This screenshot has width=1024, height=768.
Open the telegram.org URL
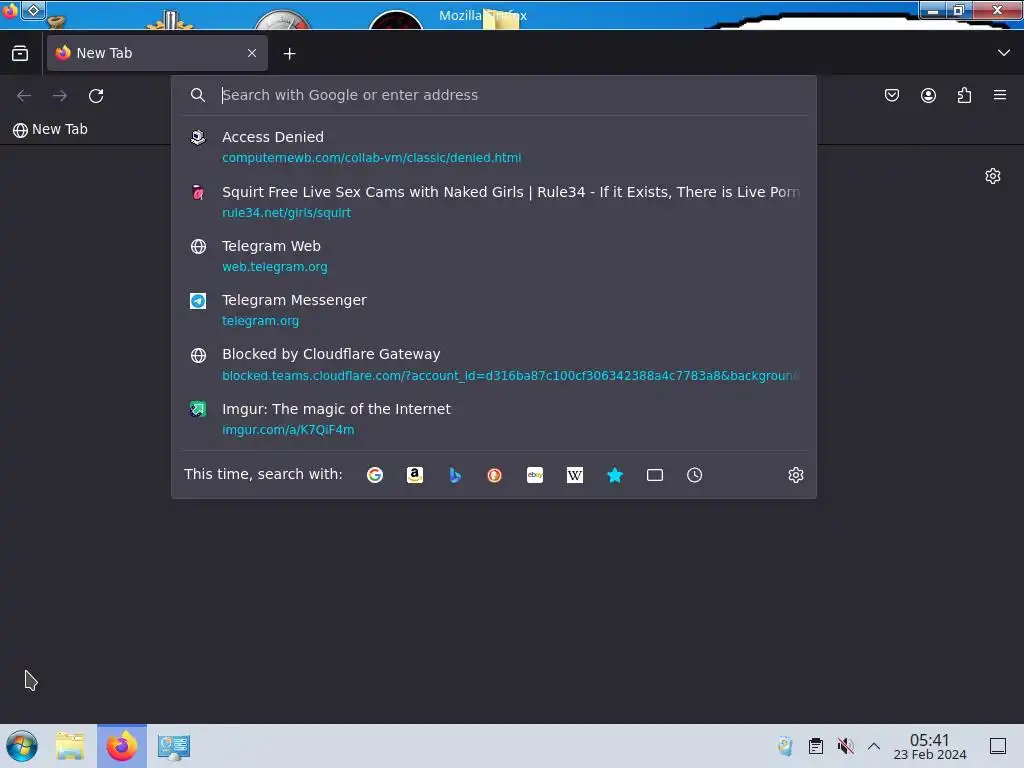[x=261, y=321]
